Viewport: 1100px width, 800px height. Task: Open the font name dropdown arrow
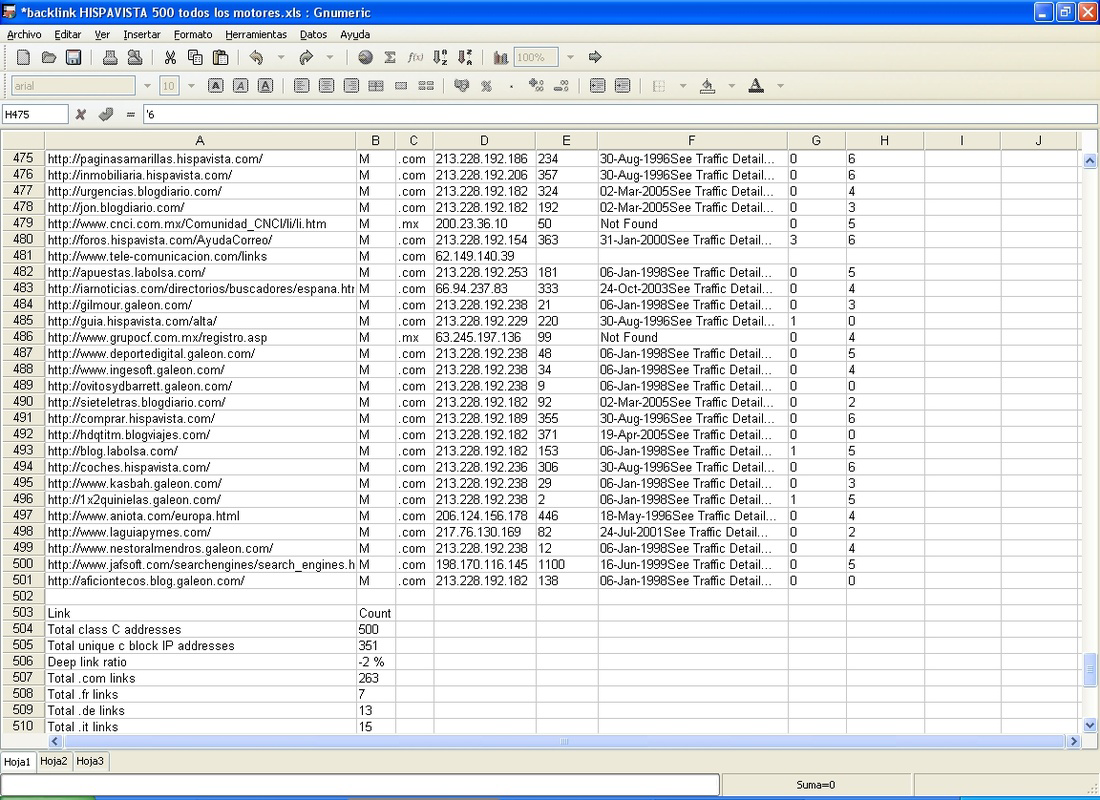pos(147,86)
